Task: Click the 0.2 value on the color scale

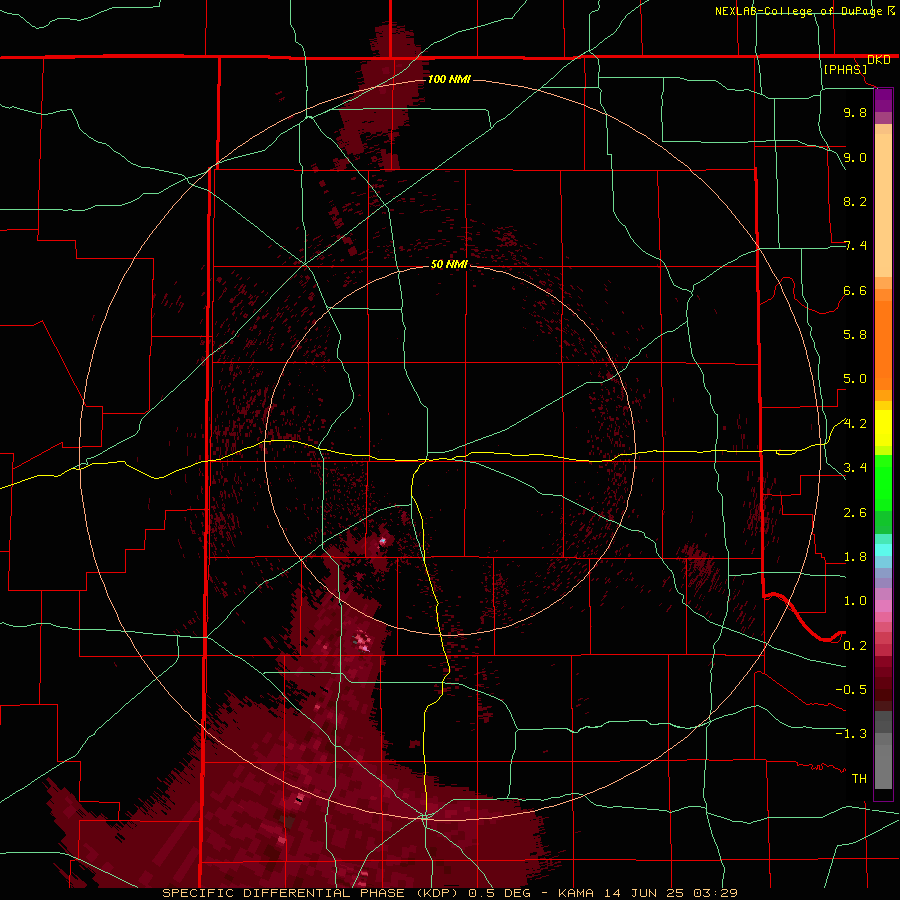Action: click(855, 646)
